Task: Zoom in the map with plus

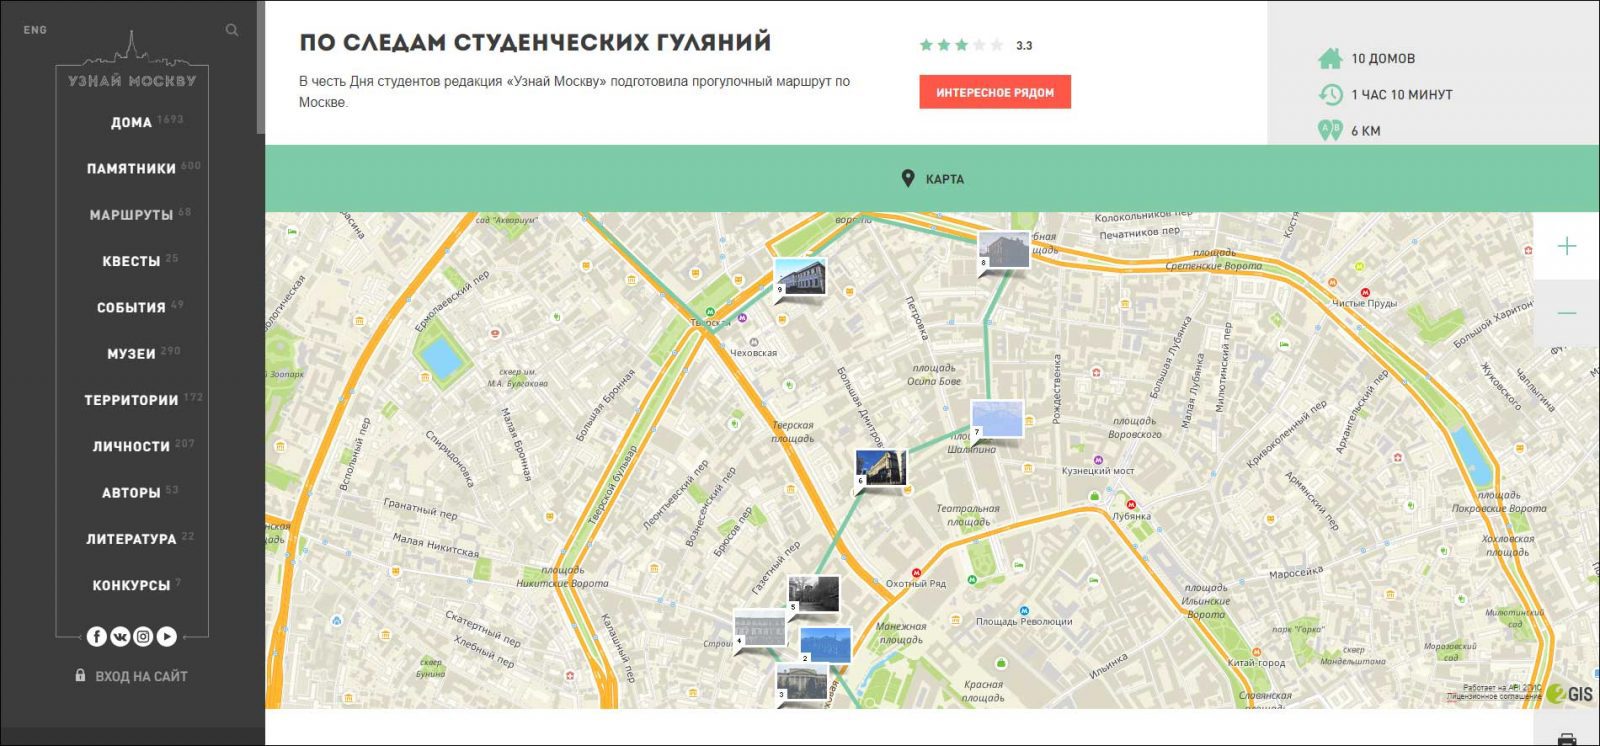Action: coord(1566,246)
